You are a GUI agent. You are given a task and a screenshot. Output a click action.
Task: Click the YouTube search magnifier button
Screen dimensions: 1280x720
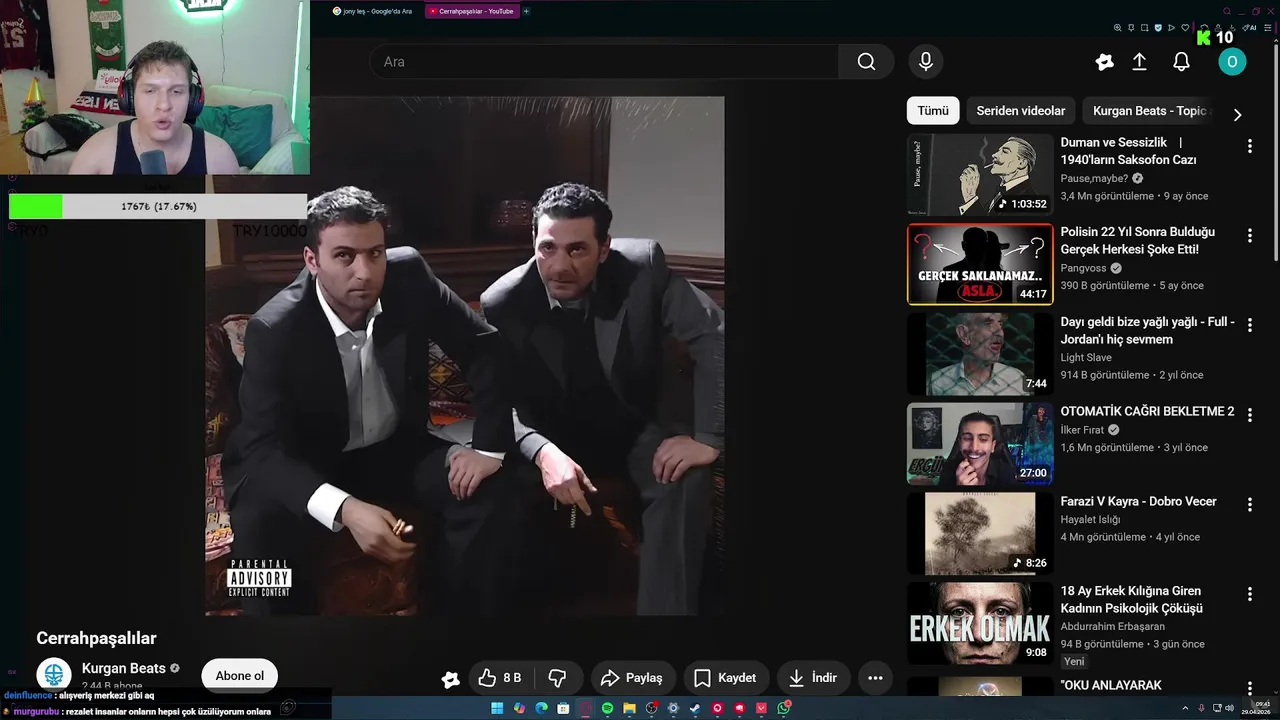[x=866, y=62]
